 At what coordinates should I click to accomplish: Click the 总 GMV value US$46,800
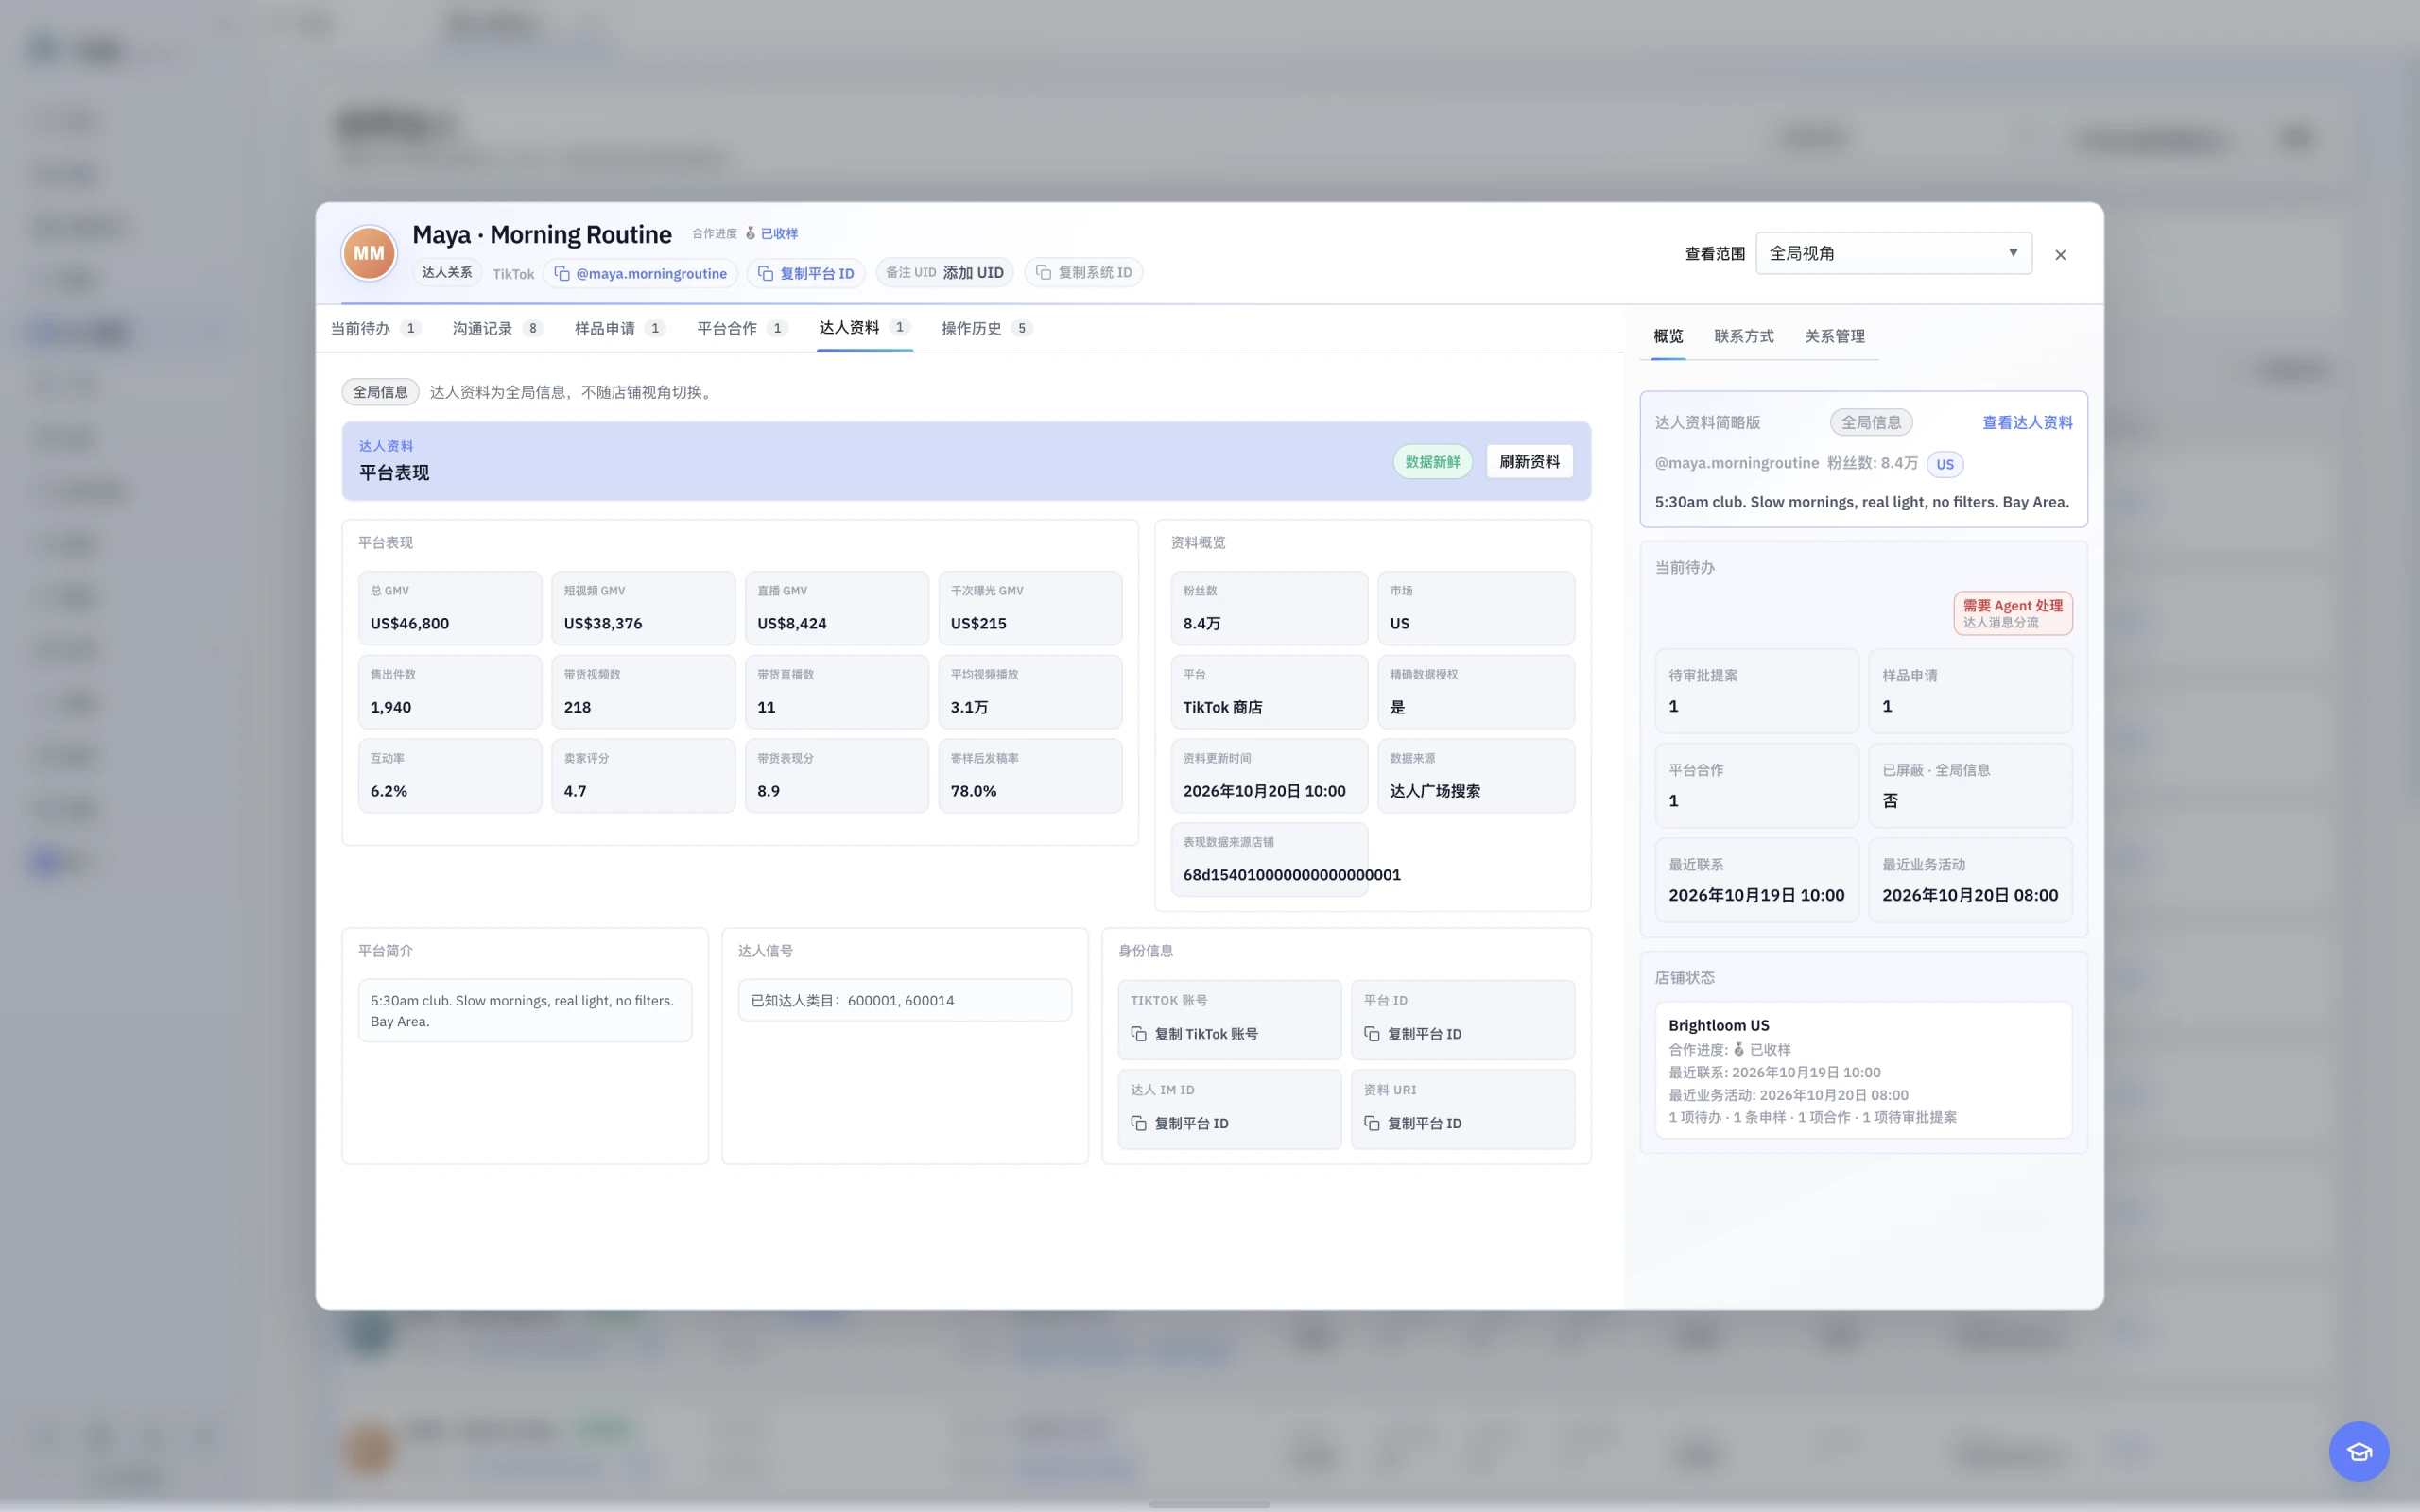(409, 623)
